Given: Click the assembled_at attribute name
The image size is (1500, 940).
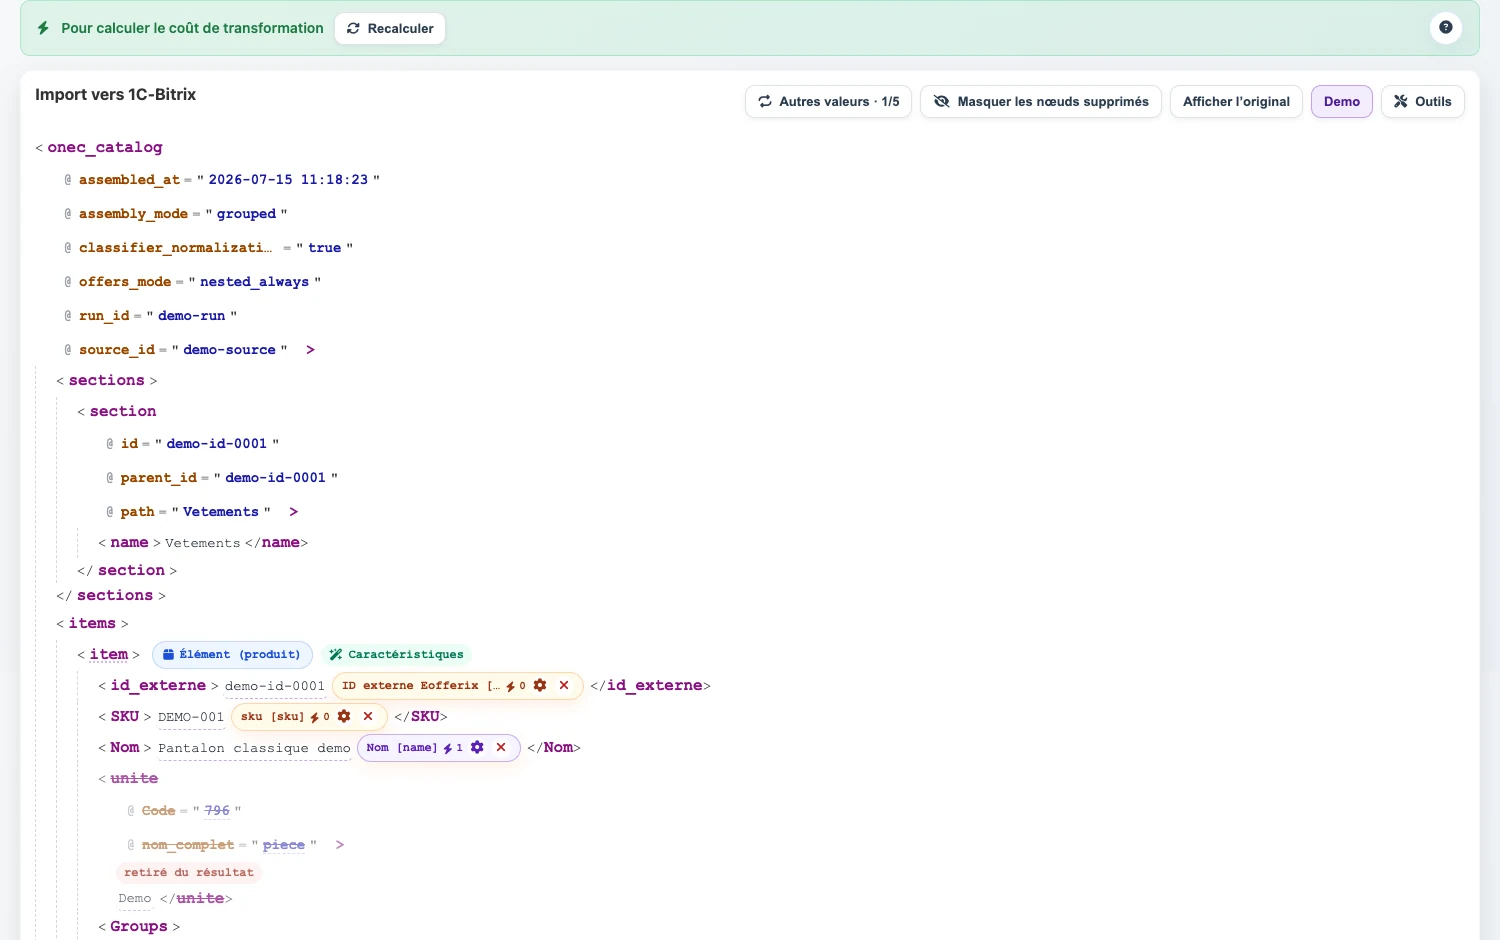Looking at the screenshot, I should pos(130,179).
